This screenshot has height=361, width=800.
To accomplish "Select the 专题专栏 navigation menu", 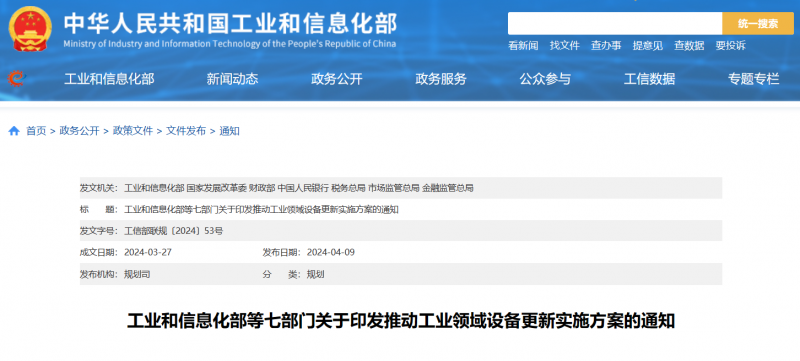I will pos(754,79).
